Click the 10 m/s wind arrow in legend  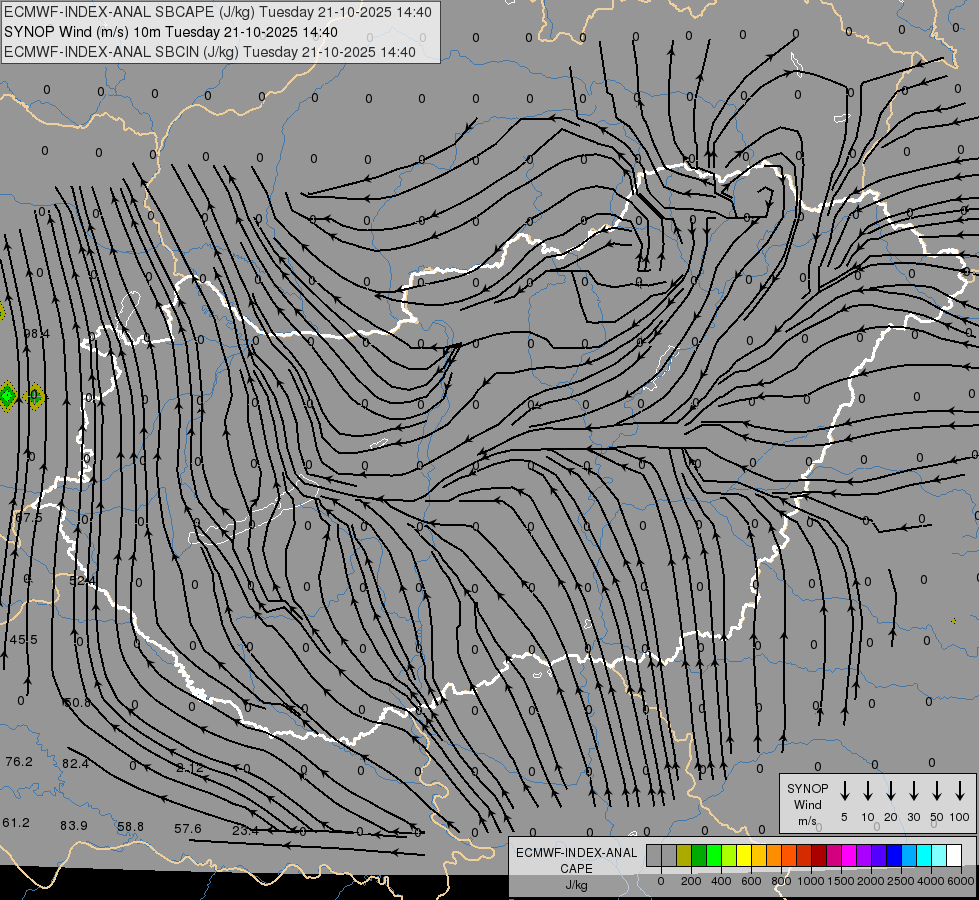coord(867,791)
